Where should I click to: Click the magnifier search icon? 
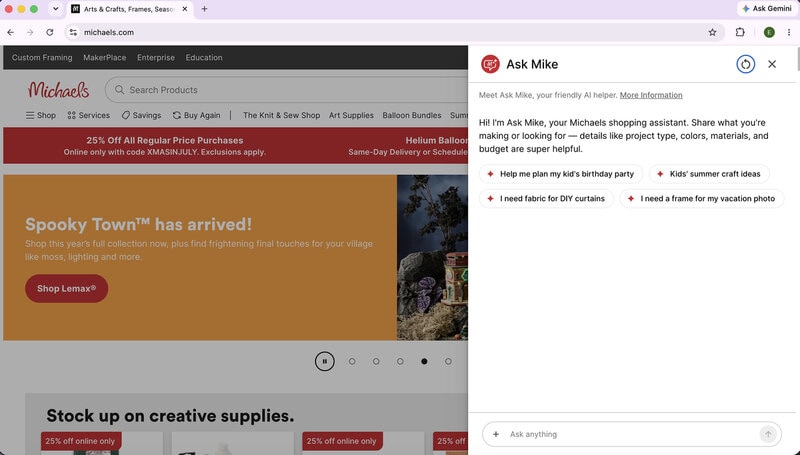click(x=119, y=90)
